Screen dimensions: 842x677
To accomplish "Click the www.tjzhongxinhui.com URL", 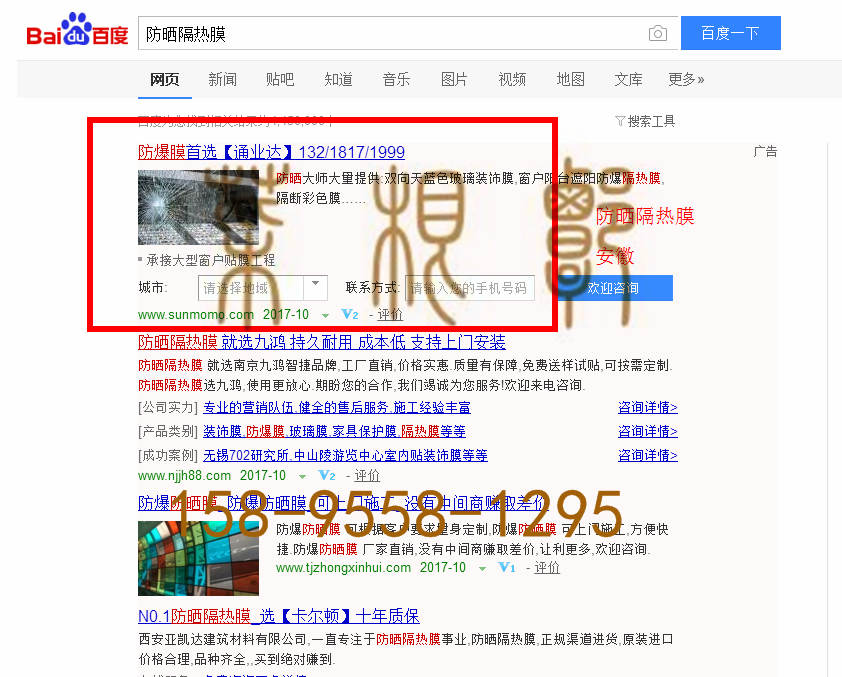I will point(344,567).
